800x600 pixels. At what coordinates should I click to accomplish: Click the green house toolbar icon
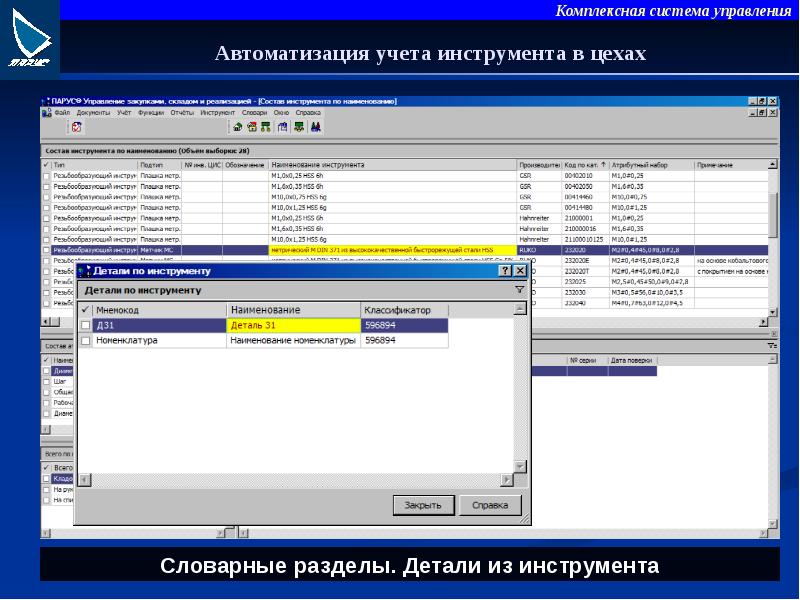(237, 128)
